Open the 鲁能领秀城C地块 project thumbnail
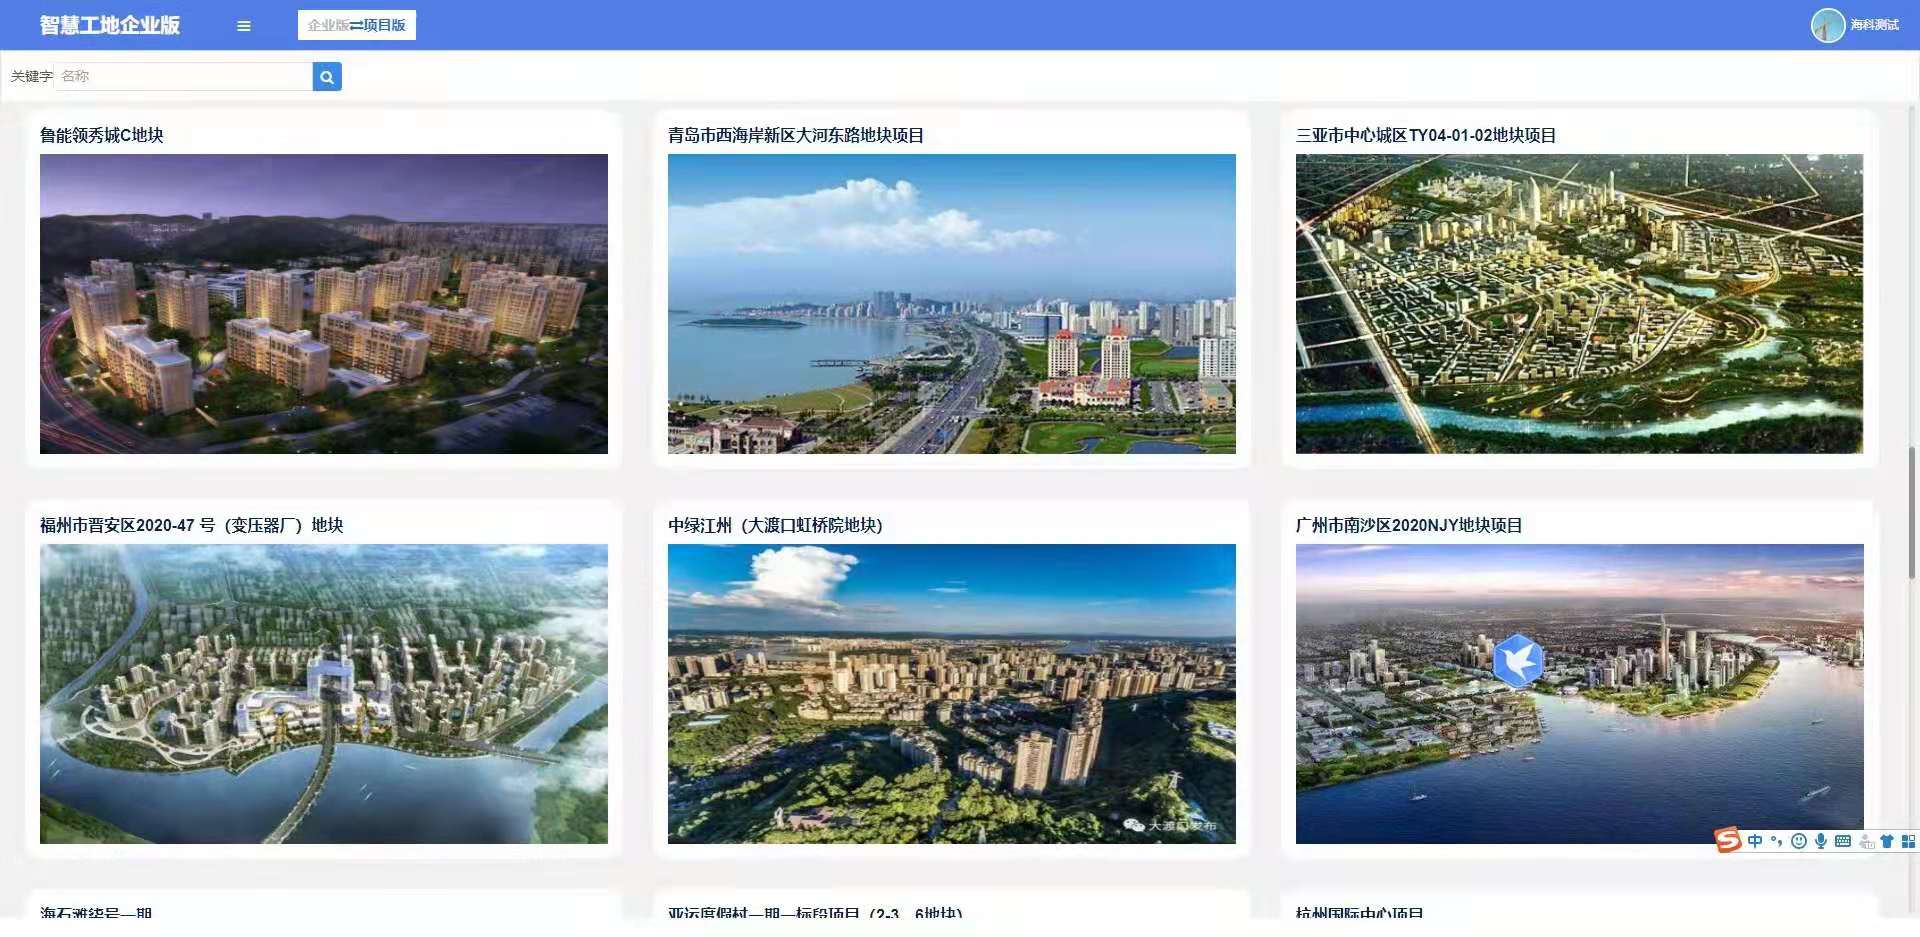 pyautogui.click(x=324, y=304)
